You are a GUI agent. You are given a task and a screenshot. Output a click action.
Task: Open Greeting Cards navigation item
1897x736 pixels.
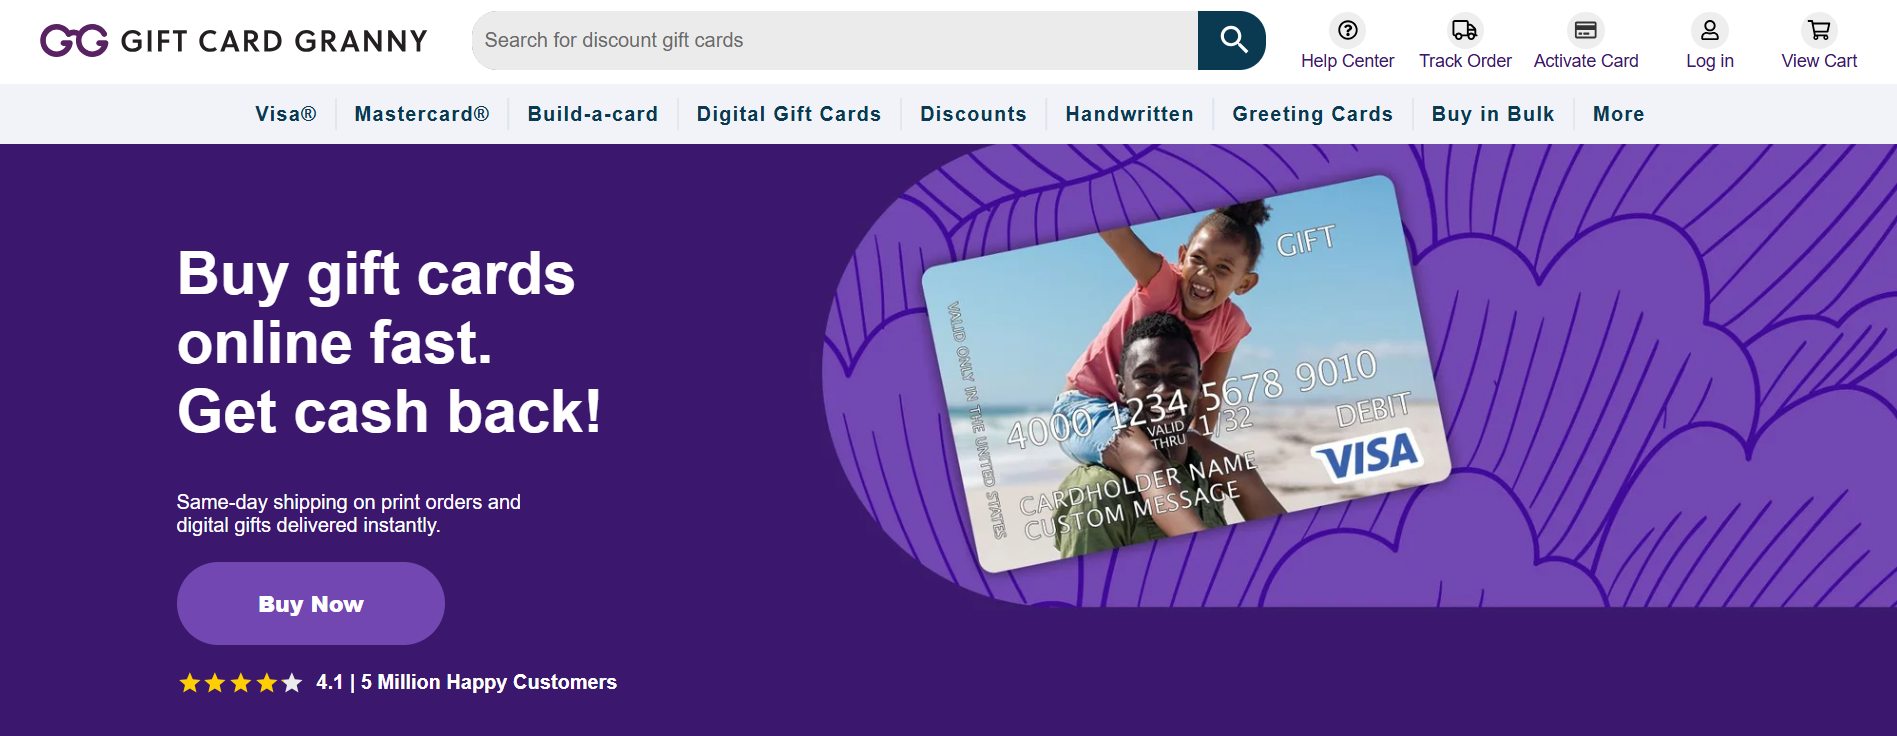point(1313,114)
